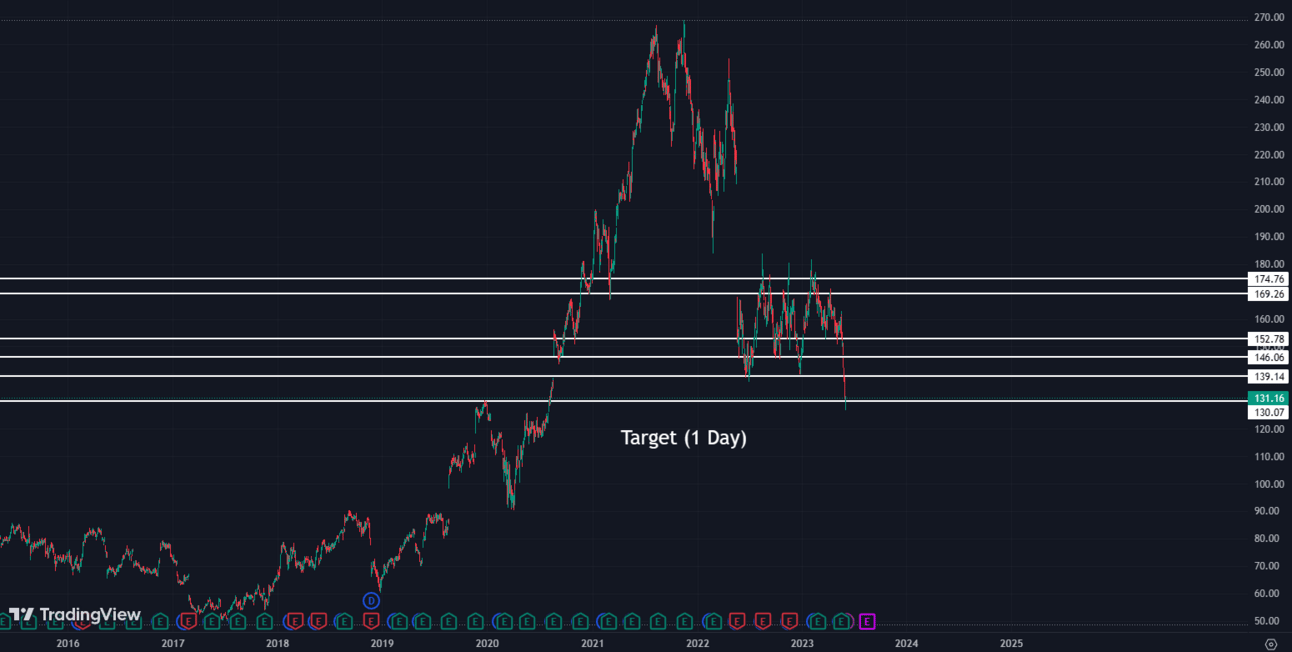Image resolution: width=1292 pixels, height=652 pixels.
Task: Click the 2020 label on time axis
Action: coord(487,643)
